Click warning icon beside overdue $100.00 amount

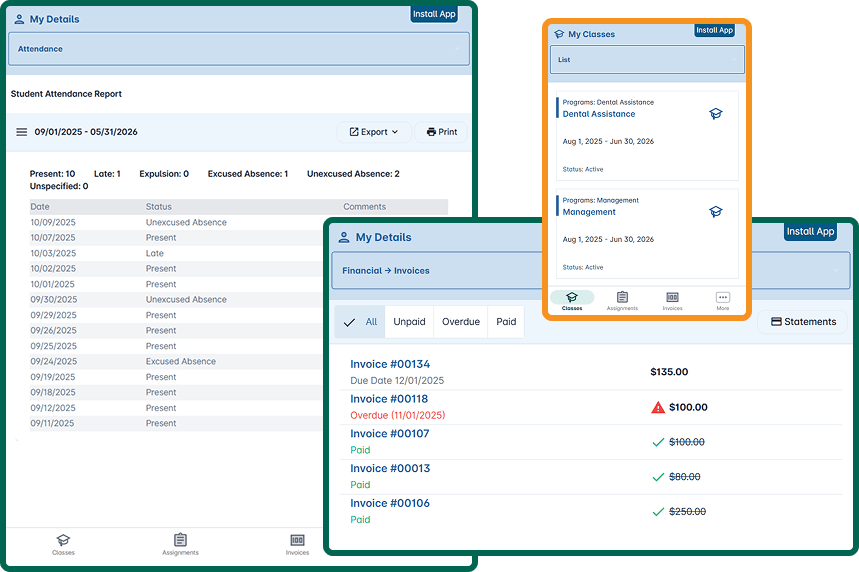point(657,407)
